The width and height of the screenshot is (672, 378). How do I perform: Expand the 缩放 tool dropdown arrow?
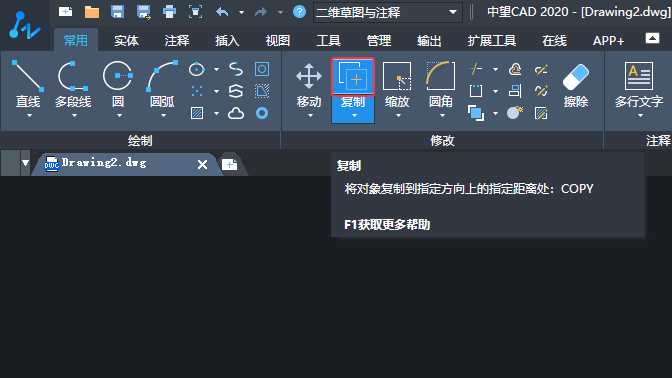[x=398, y=116]
